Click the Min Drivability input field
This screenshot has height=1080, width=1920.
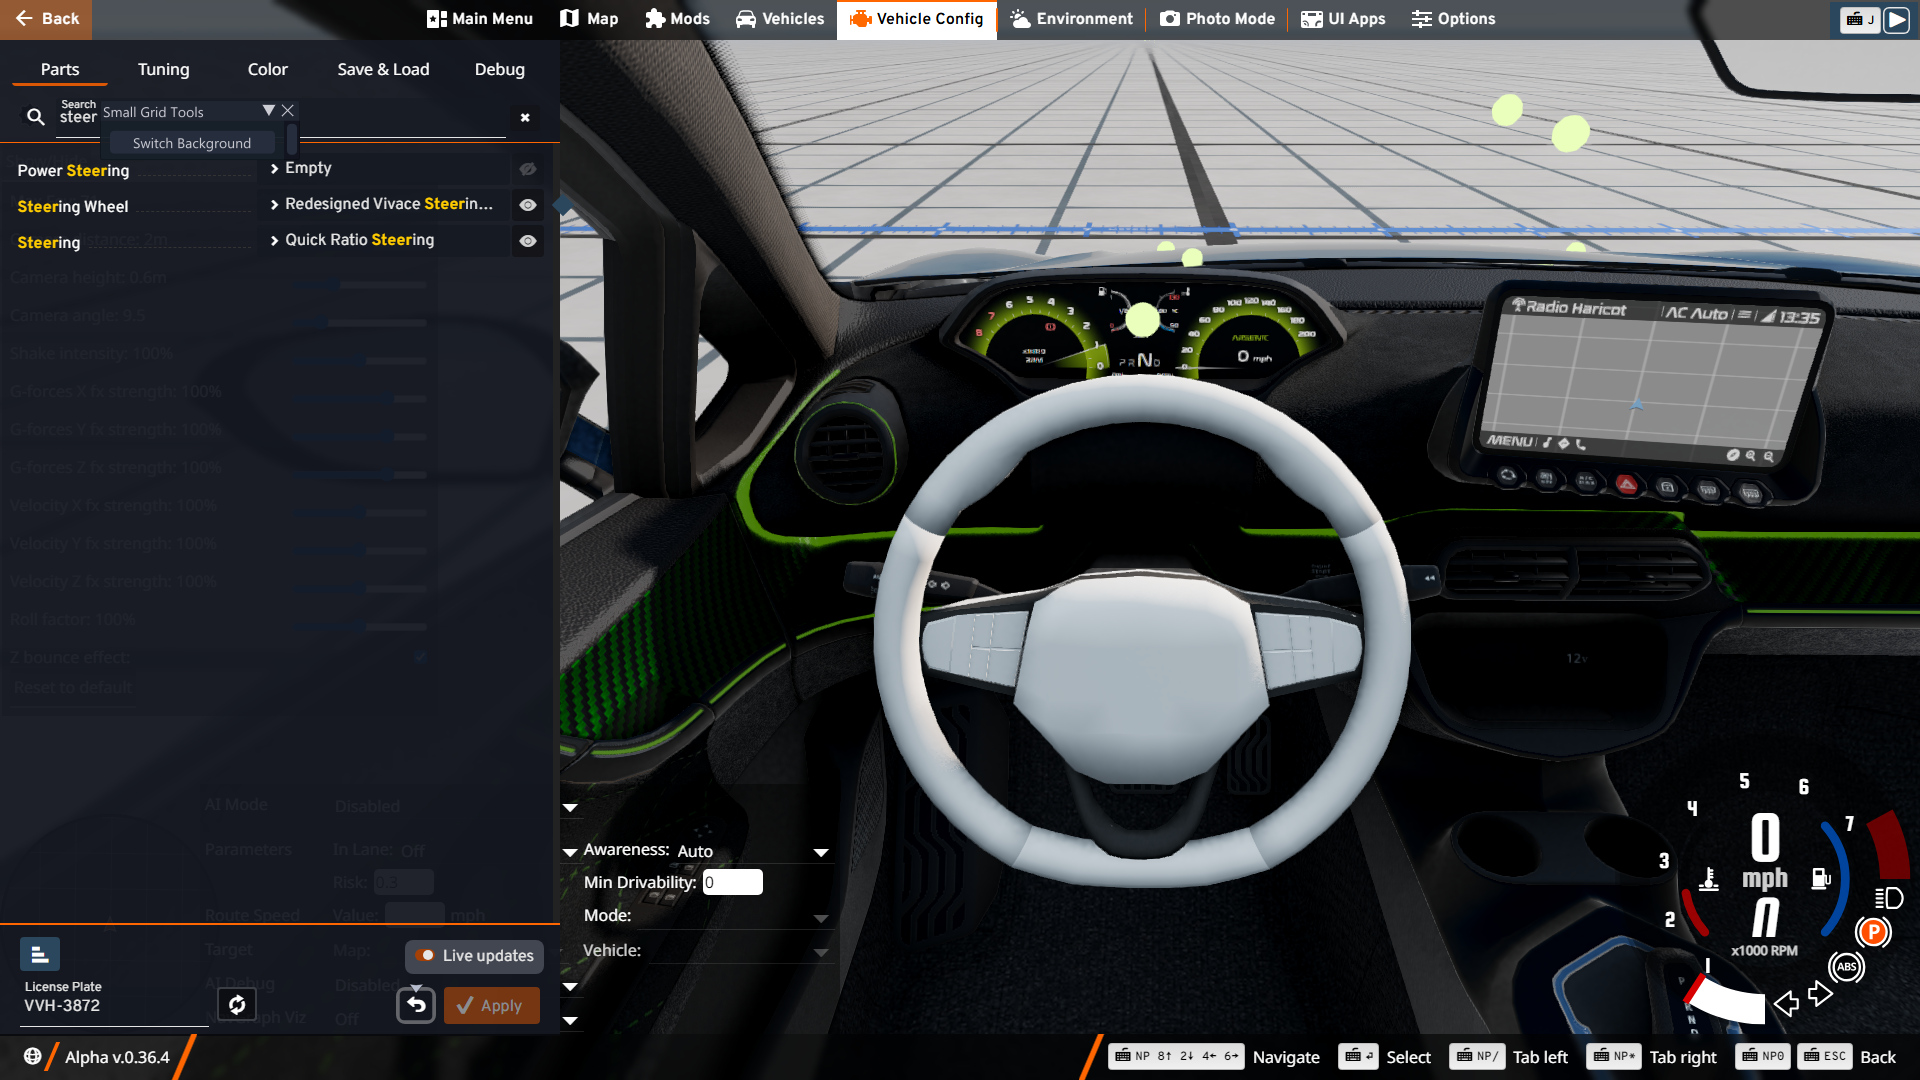point(732,882)
